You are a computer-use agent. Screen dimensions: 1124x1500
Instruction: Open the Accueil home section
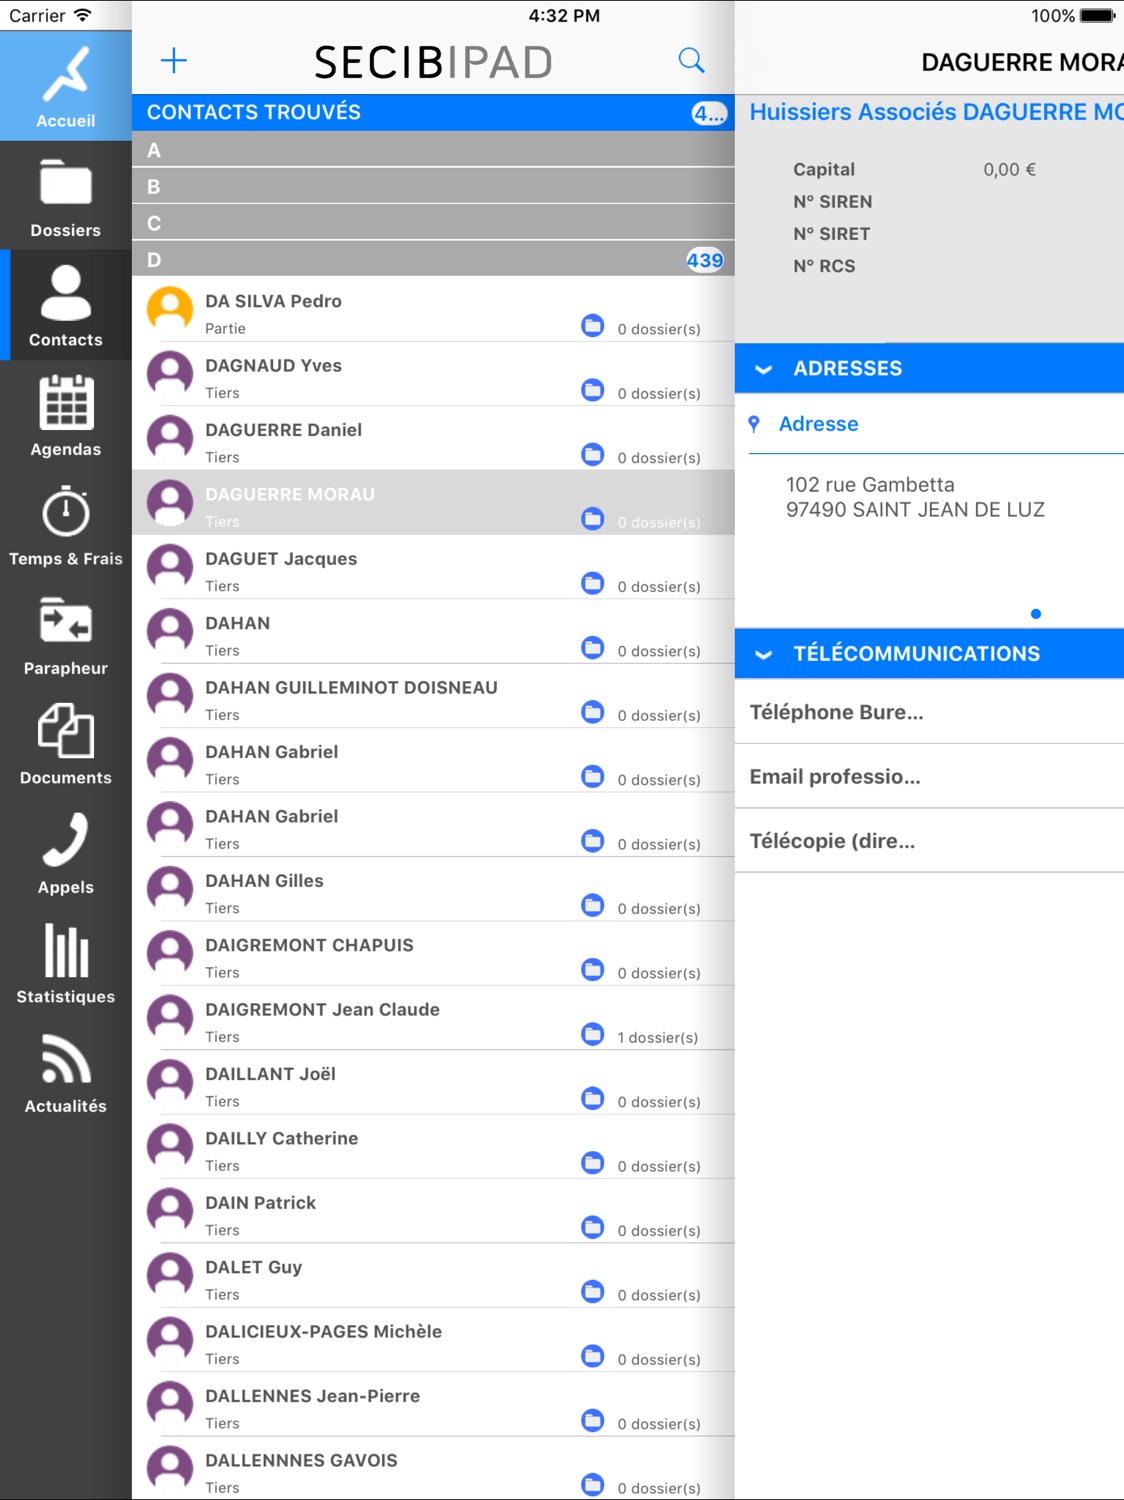[65, 86]
